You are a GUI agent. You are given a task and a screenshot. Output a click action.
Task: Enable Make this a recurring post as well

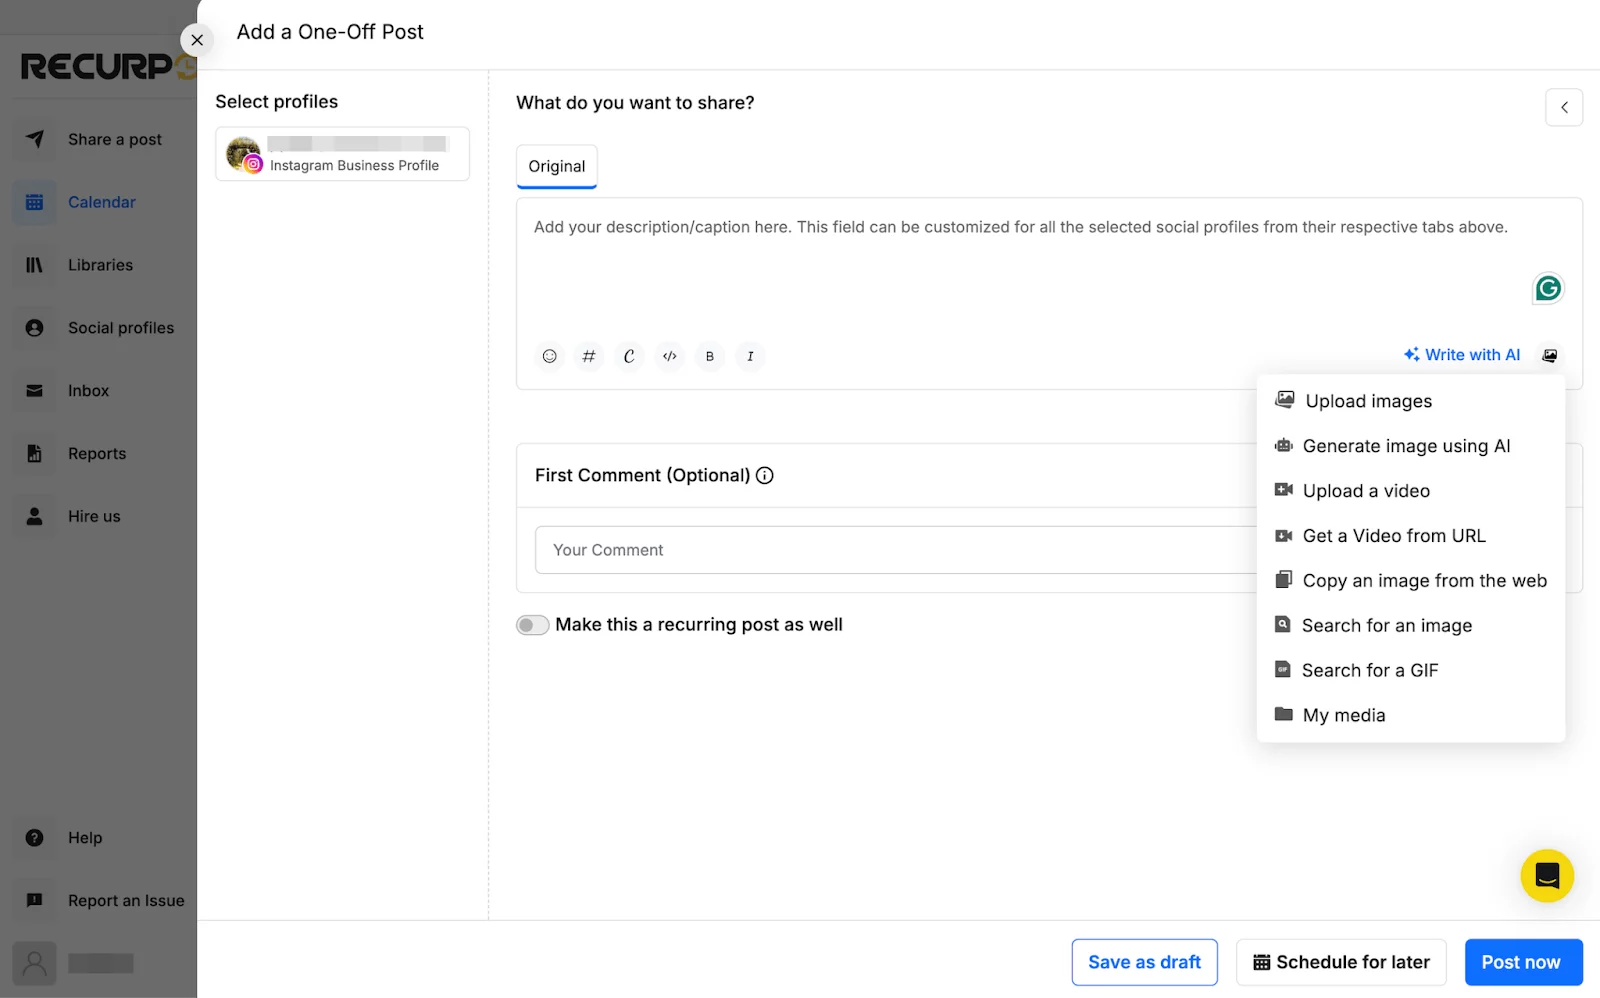[533, 624]
